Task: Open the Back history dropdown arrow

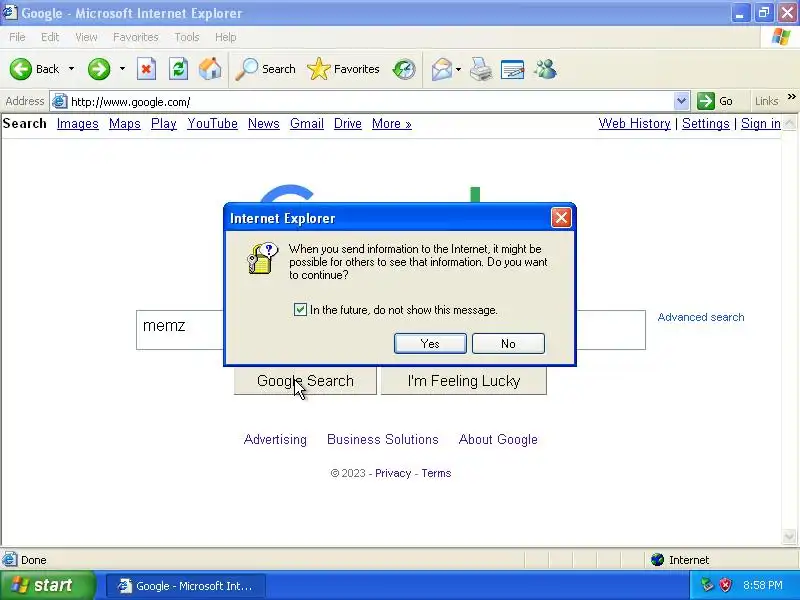Action: [x=71, y=69]
